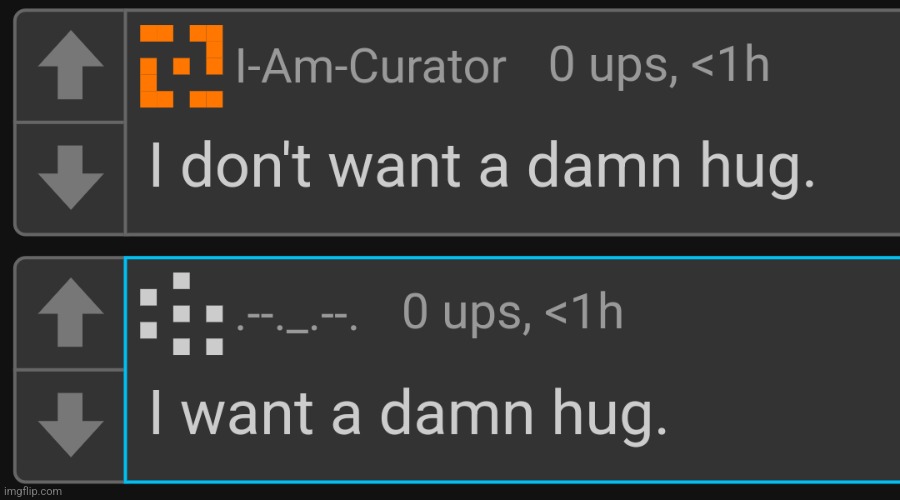This screenshot has height=500, width=900.
Task: Upvote the I-Am-Curator comment
Action: click(71, 65)
